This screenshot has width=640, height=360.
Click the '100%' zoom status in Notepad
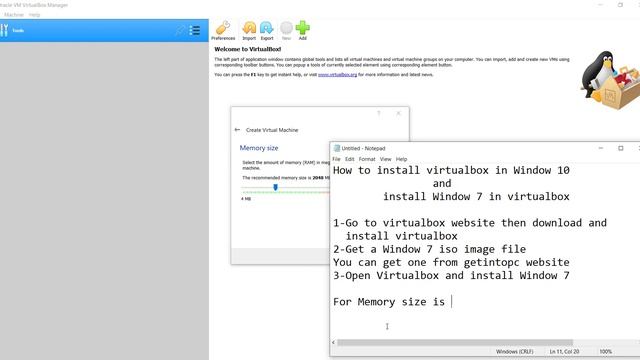[x=606, y=351]
